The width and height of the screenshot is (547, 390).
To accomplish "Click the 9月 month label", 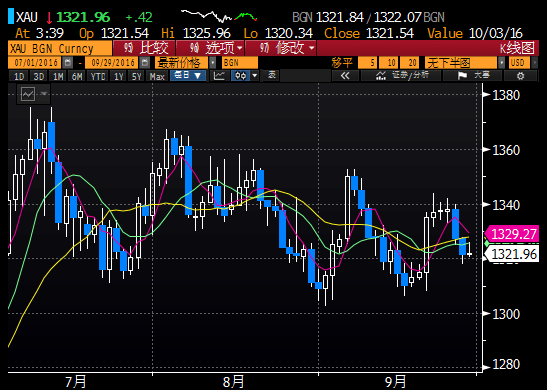I will [x=395, y=382].
